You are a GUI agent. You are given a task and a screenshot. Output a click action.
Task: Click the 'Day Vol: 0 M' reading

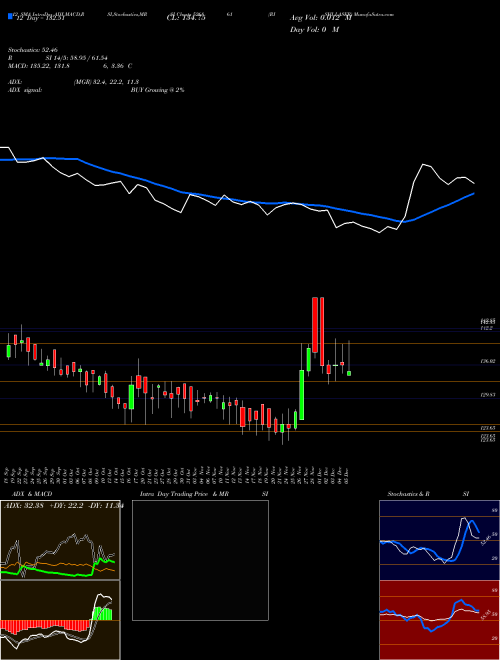(x=314, y=30)
